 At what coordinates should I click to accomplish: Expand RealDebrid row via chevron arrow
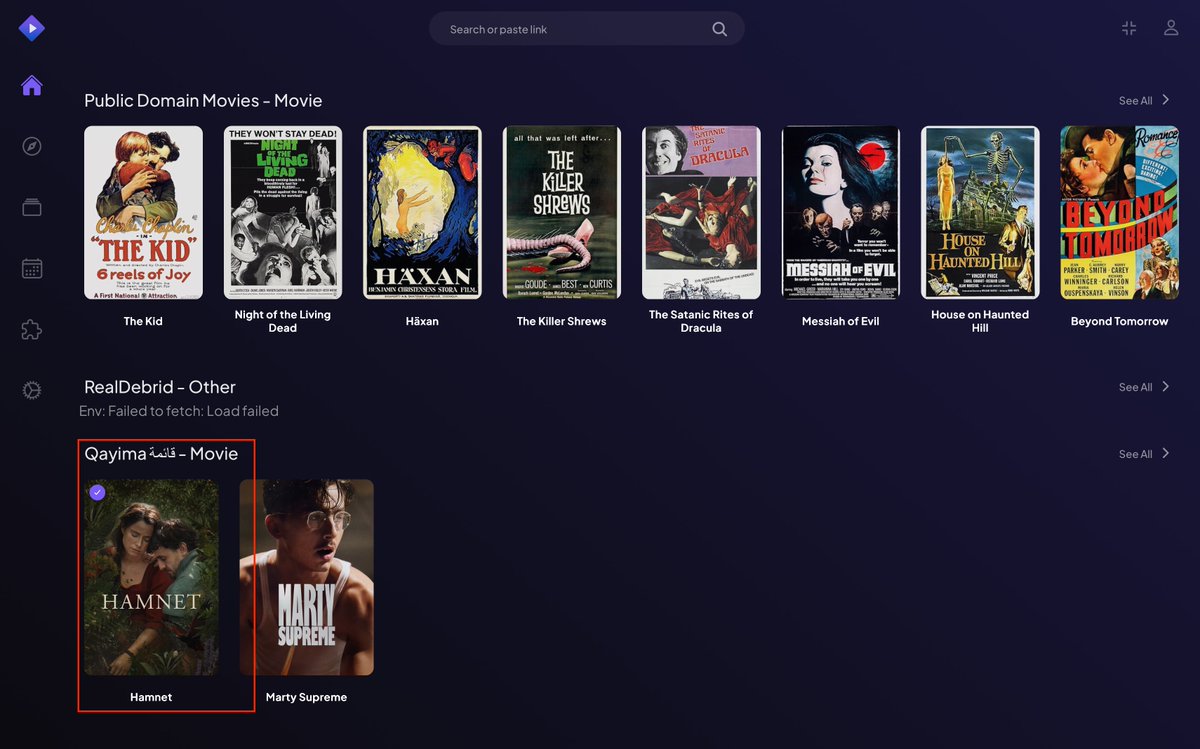click(1166, 386)
